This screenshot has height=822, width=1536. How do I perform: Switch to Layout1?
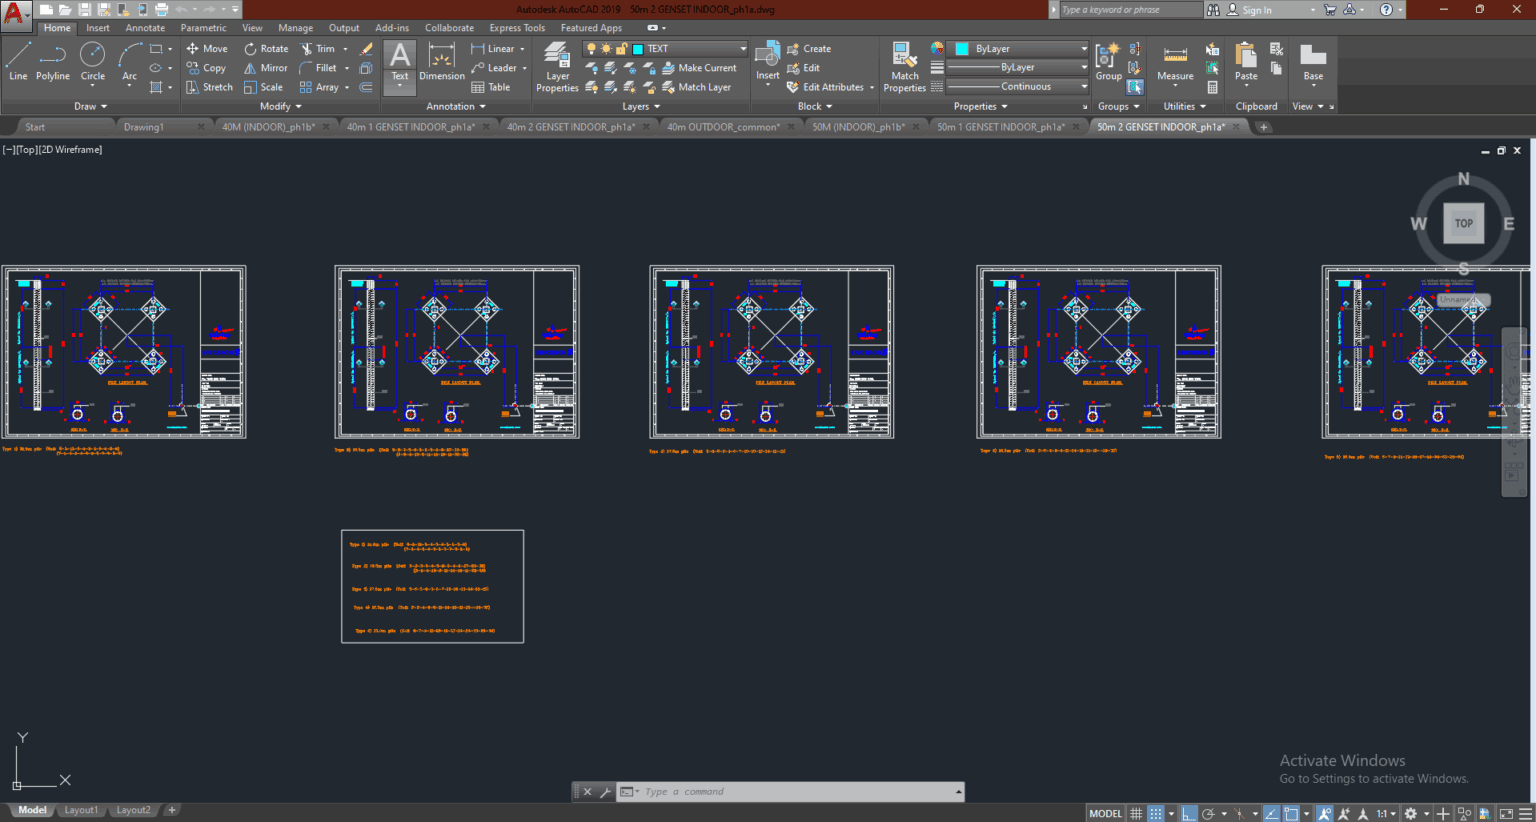coord(81,810)
